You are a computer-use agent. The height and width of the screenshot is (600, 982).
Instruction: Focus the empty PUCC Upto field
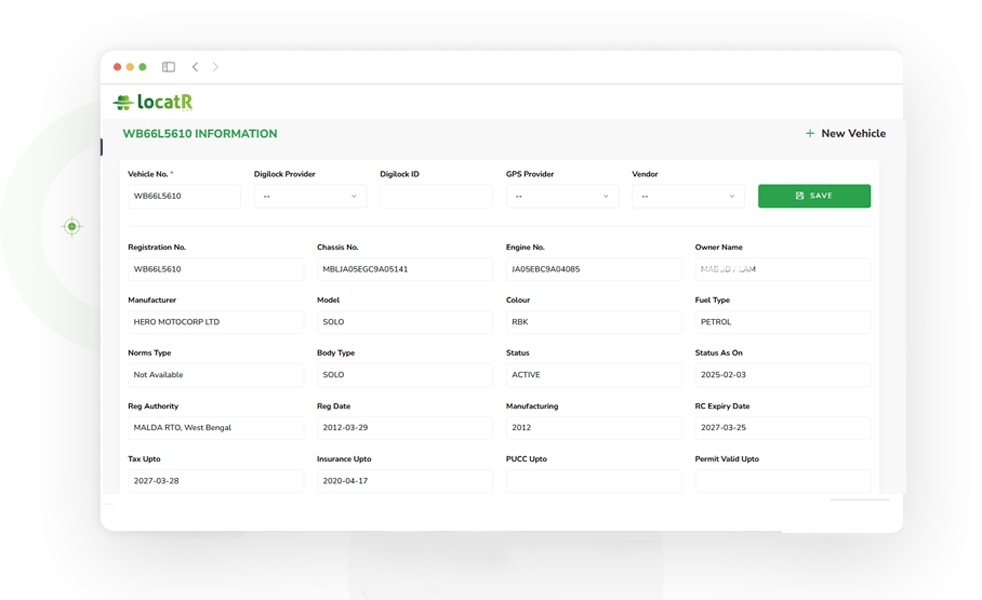594,481
